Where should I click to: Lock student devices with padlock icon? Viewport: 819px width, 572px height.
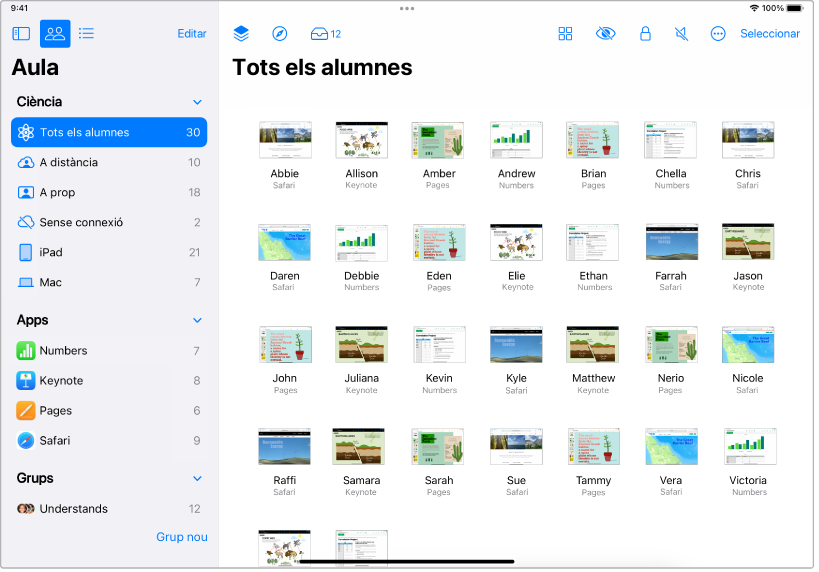pyautogui.click(x=646, y=34)
